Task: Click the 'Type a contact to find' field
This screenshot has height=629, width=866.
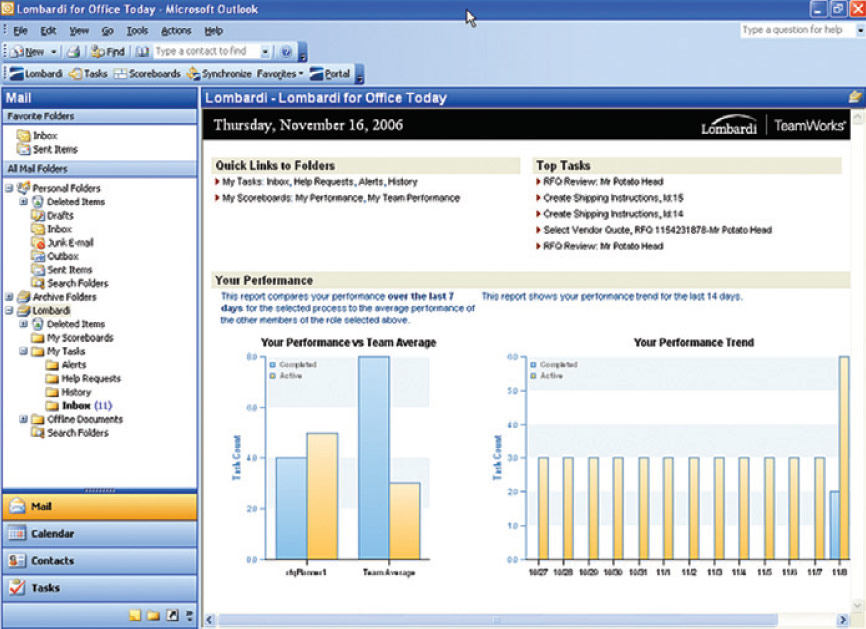Action: pyautogui.click(x=207, y=51)
